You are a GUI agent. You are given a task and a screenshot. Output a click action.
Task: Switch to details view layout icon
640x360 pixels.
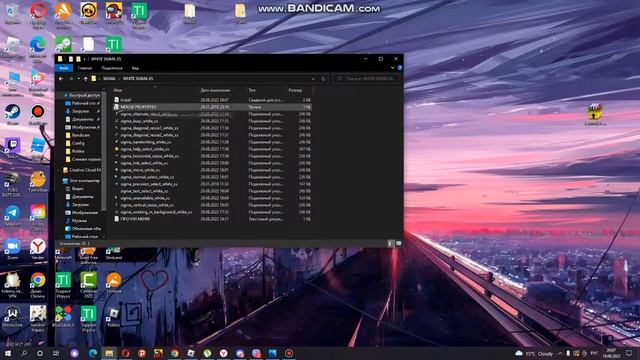[390, 243]
